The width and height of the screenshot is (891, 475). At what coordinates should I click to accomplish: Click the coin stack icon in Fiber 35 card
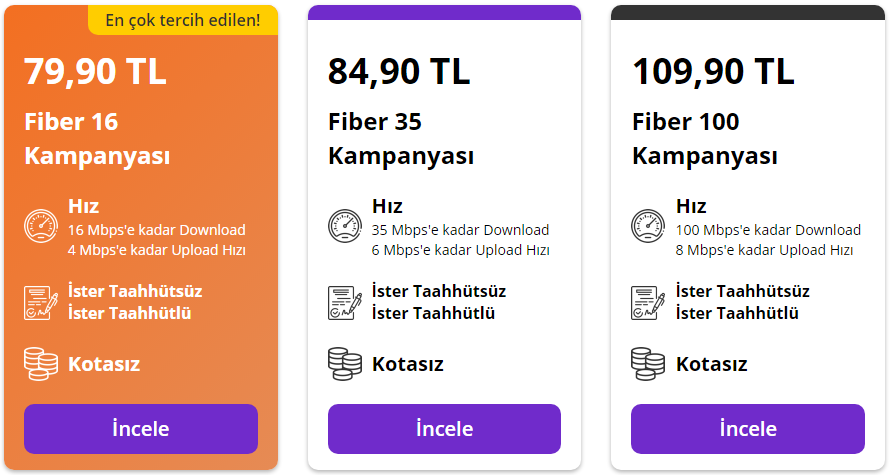pyautogui.click(x=345, y=364)
